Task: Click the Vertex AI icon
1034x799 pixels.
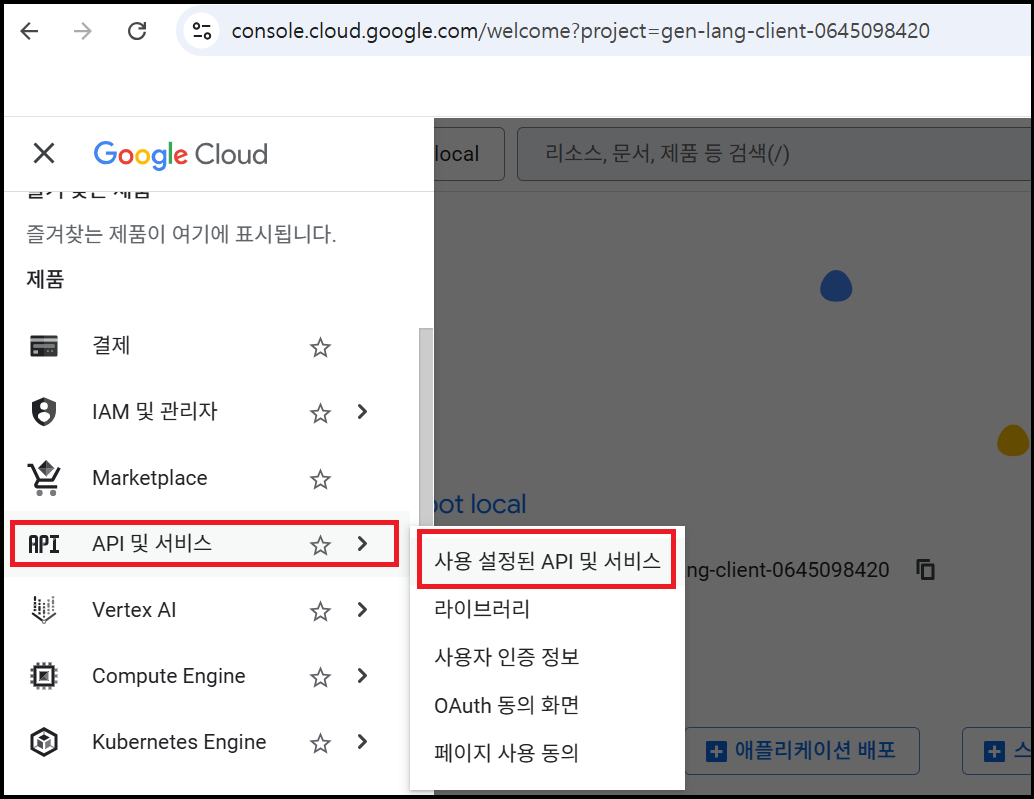Action: click(44, 610)
